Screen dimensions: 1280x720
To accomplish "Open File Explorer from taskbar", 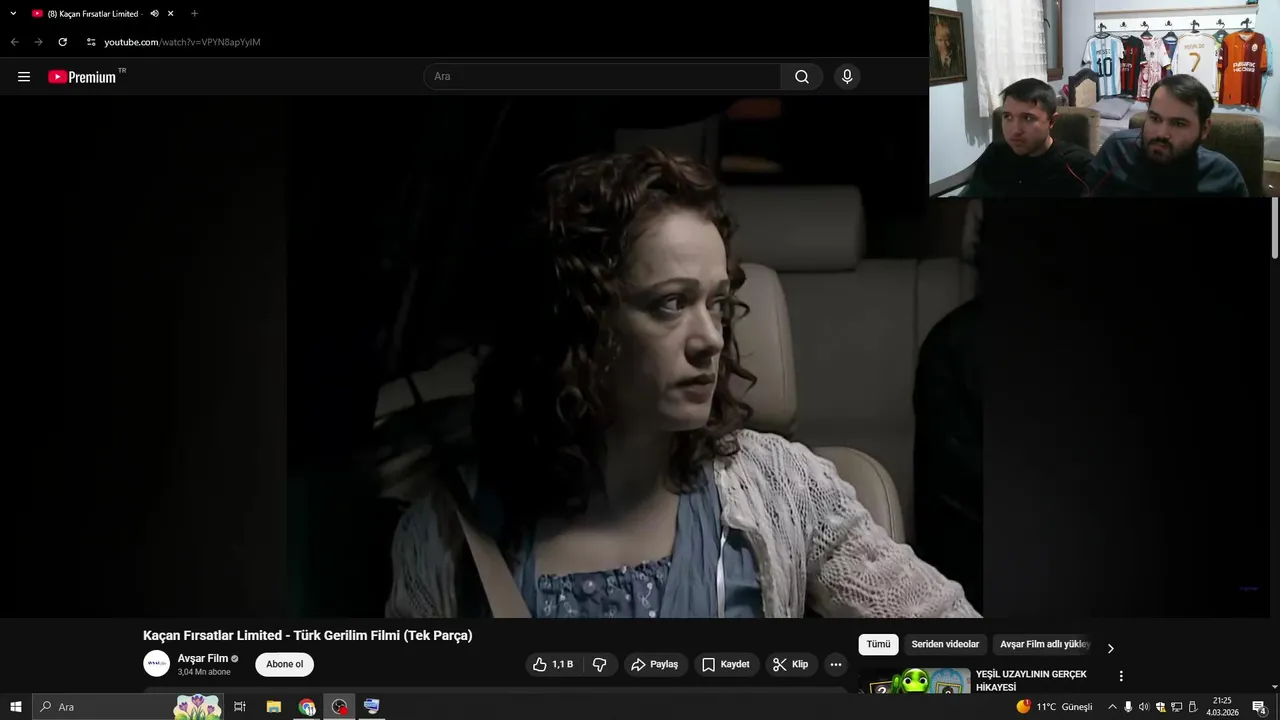I will point(274,707).
